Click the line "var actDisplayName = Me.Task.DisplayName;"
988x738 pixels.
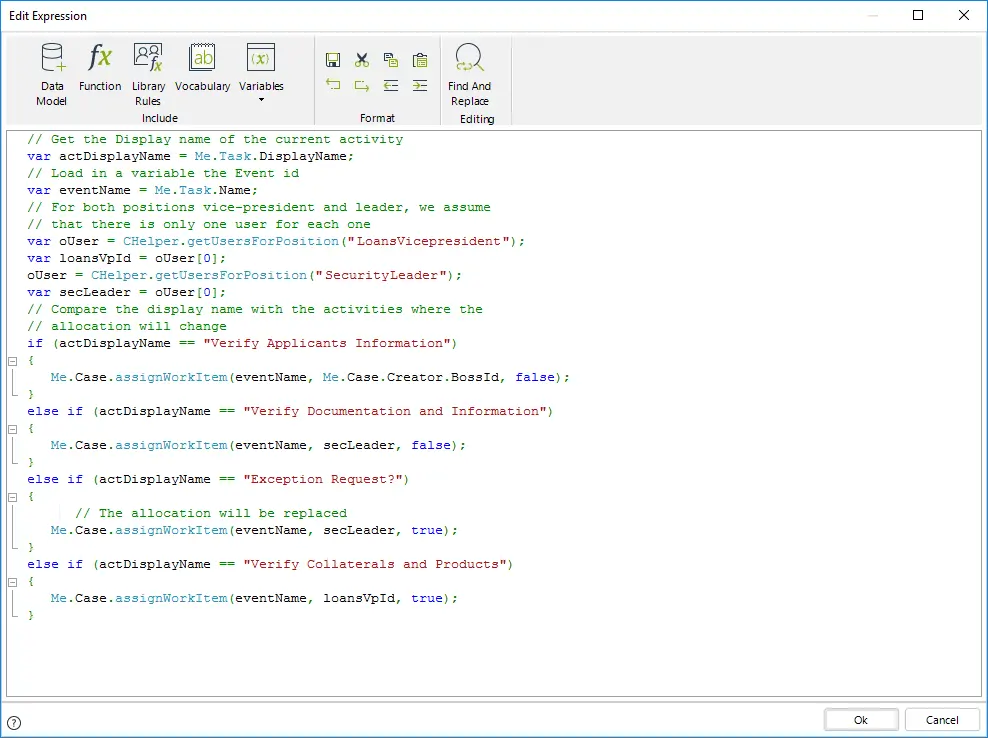(190, 156)
